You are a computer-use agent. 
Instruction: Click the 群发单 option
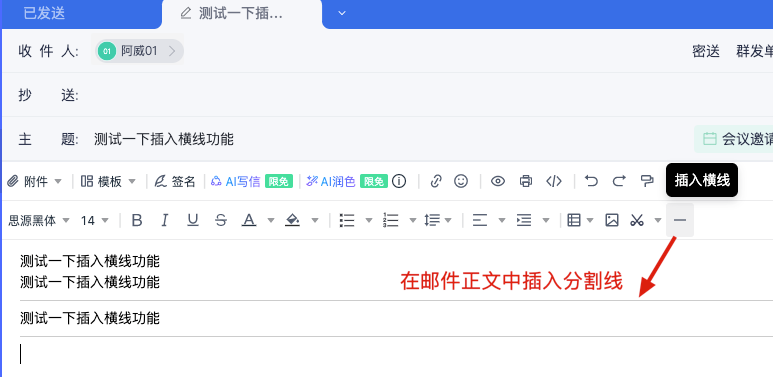[x=754, y=51]
